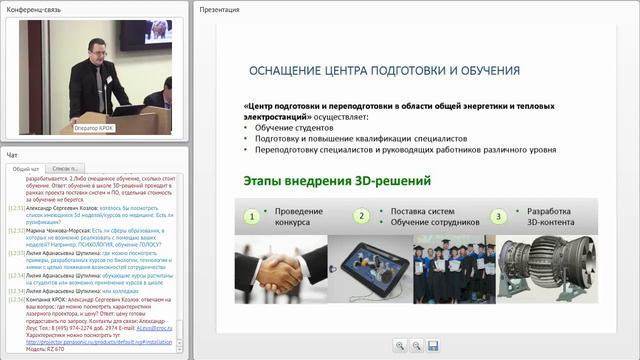
Task: Click the step 2 numbered circle
Action: tap(361, 216)
